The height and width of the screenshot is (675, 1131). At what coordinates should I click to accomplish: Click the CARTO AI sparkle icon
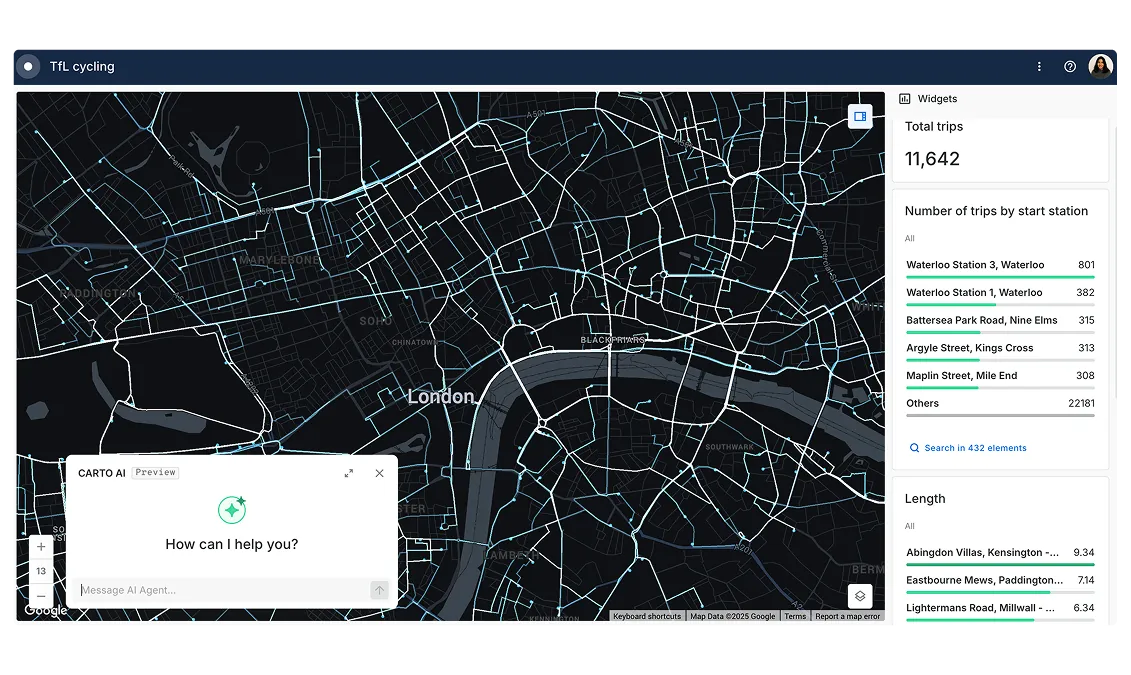pos(232,509)
